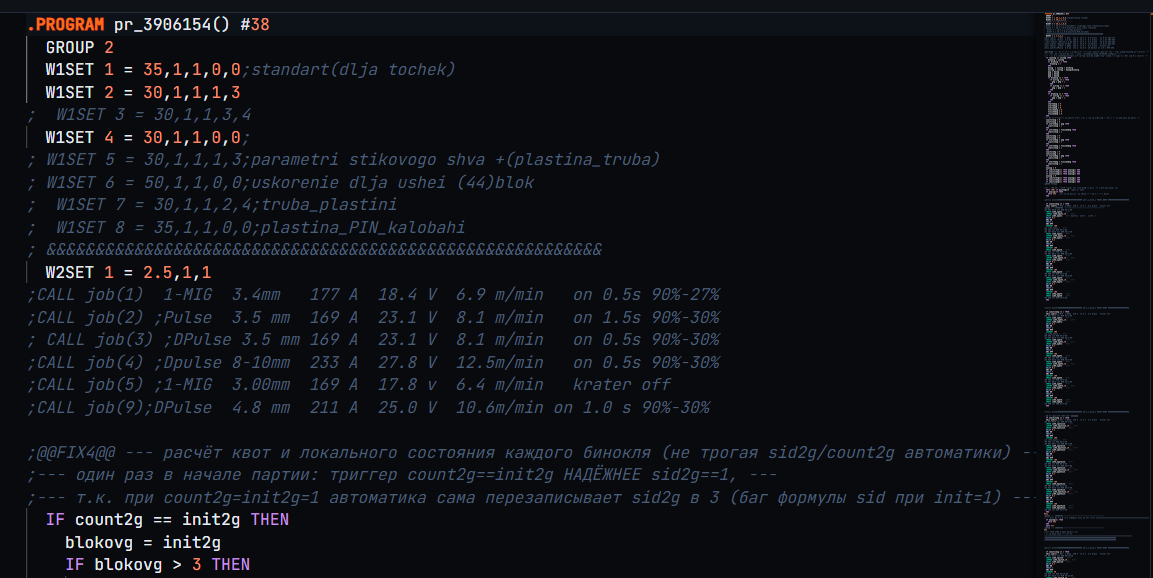Click the #38 number after the program name
1153x578 pixels.
click(255, 24)
